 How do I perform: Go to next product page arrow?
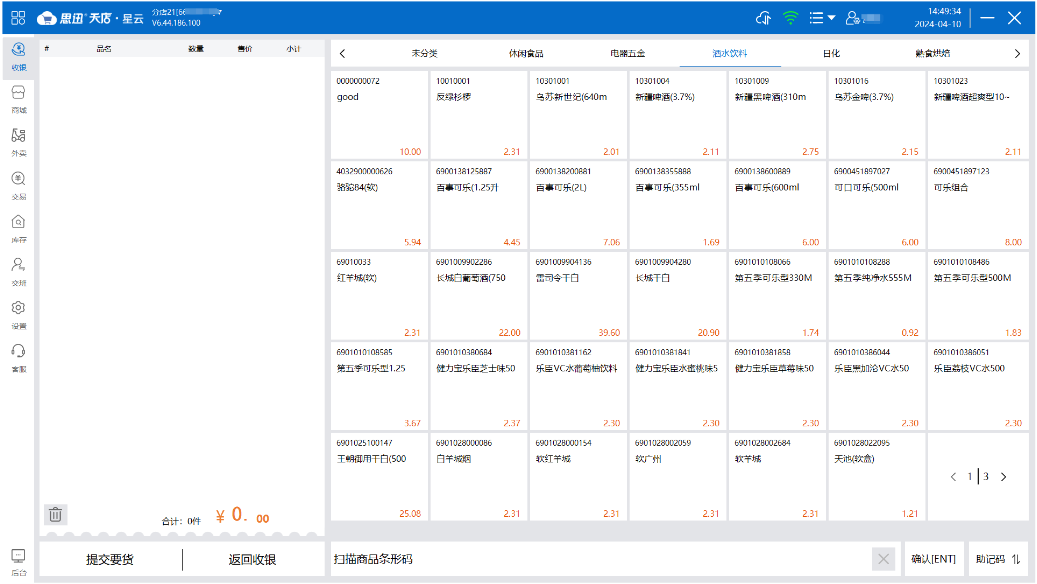[x=1003, y=477]
